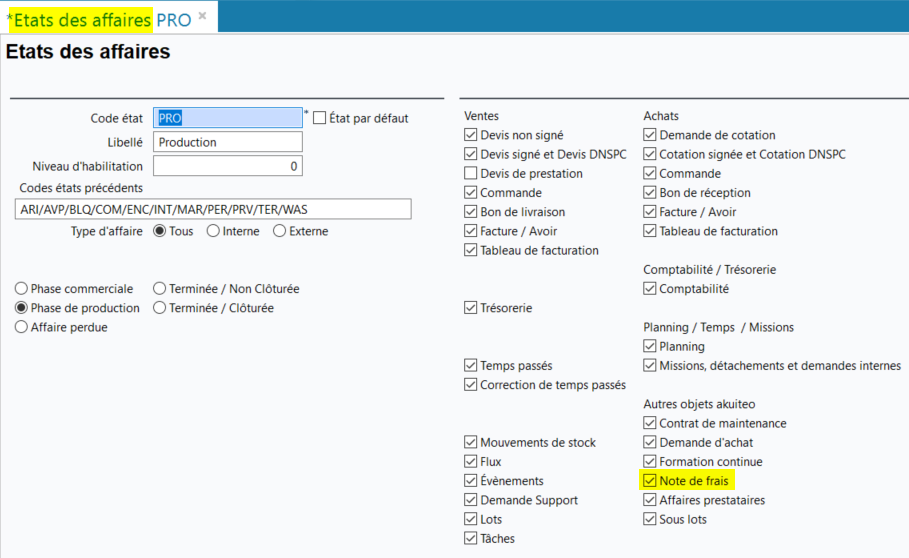This screenshot has height=558, width=909.
Task: Uncheck Devis signé et Devis DNSPC
Action: point(471,154)
